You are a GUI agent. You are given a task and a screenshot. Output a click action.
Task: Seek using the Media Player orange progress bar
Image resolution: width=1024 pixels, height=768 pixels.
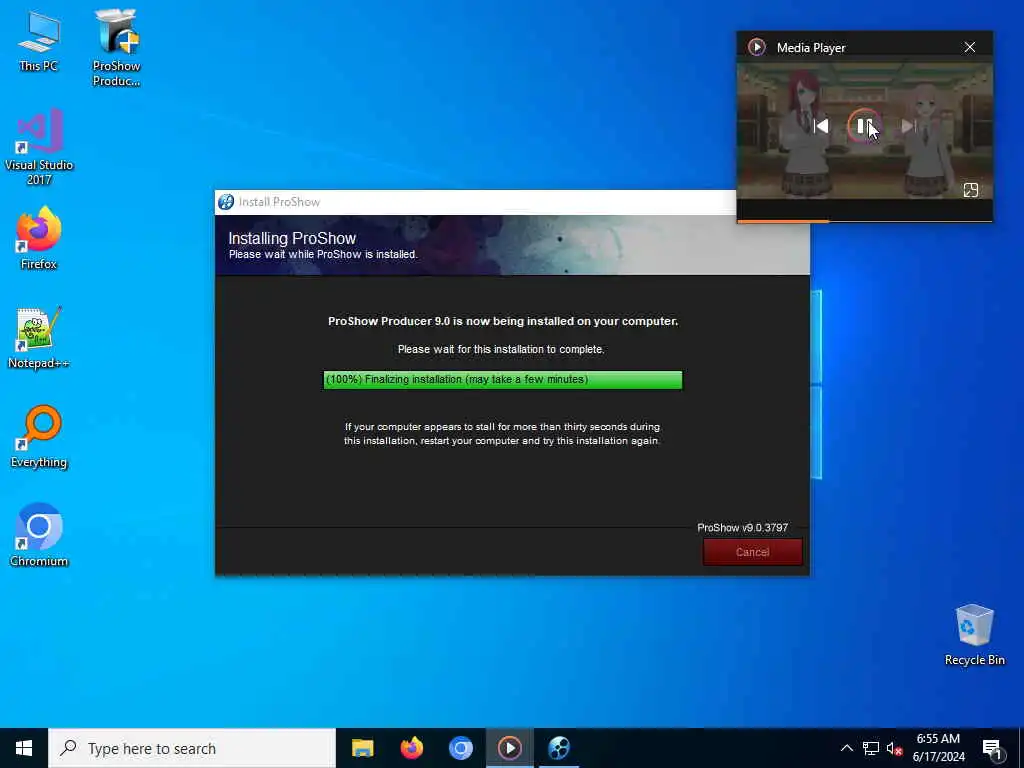865,221
